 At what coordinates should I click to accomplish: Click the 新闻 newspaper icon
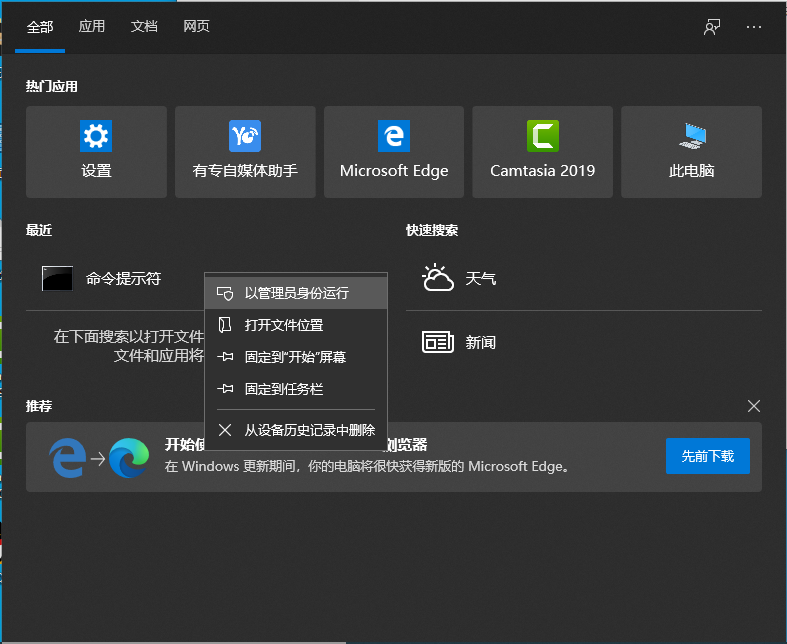click(438, 342)
